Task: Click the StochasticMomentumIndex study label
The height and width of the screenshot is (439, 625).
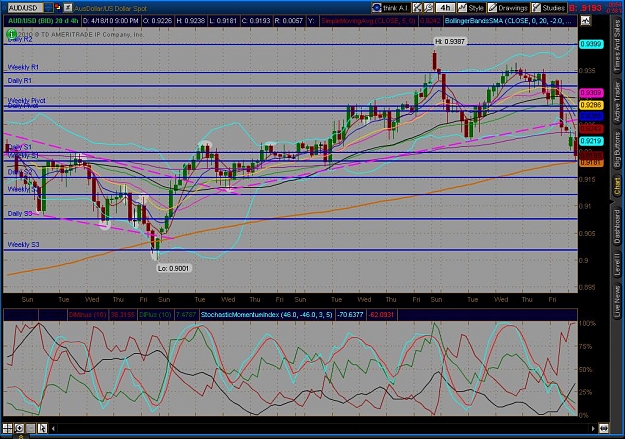Action: [x=266, y=315]
